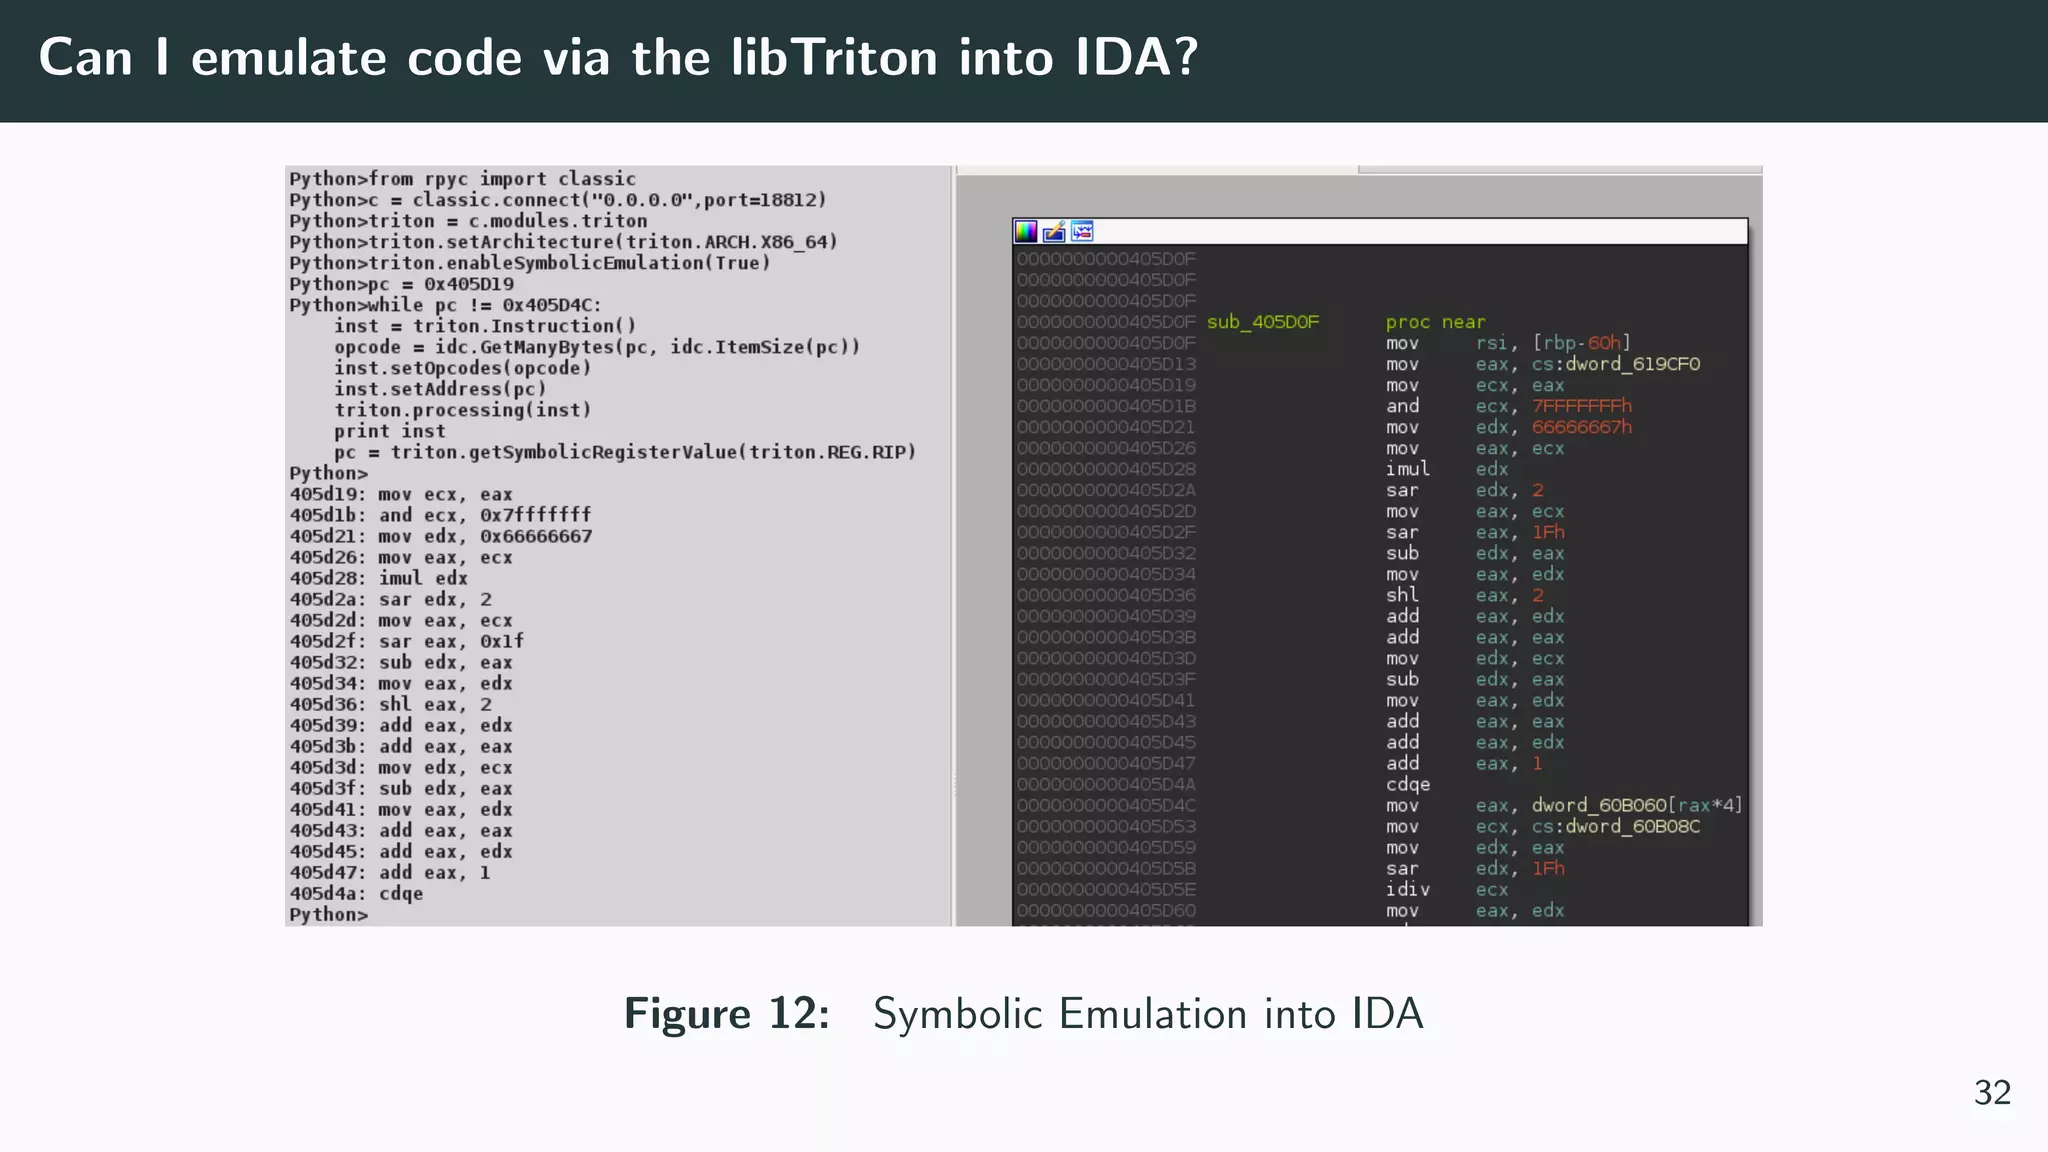Click the triton.processing(inst) line
Viewport: 2048px width, 1152px height.
(463, 410)
